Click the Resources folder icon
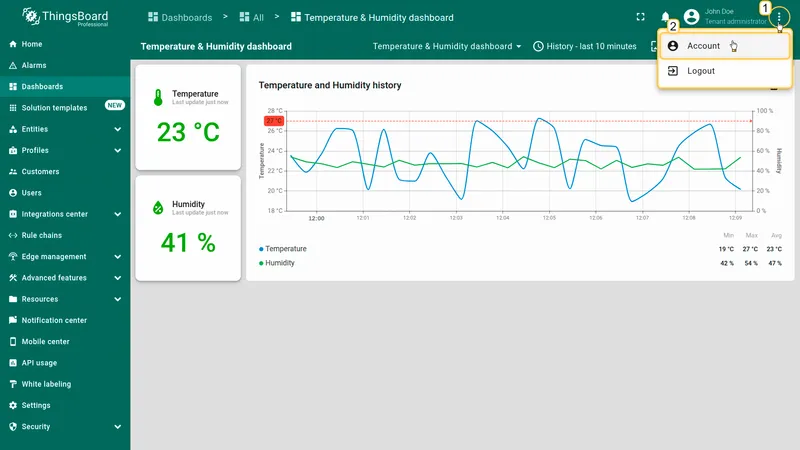This screenshot has width=800, height=450. tap(13, 299)
